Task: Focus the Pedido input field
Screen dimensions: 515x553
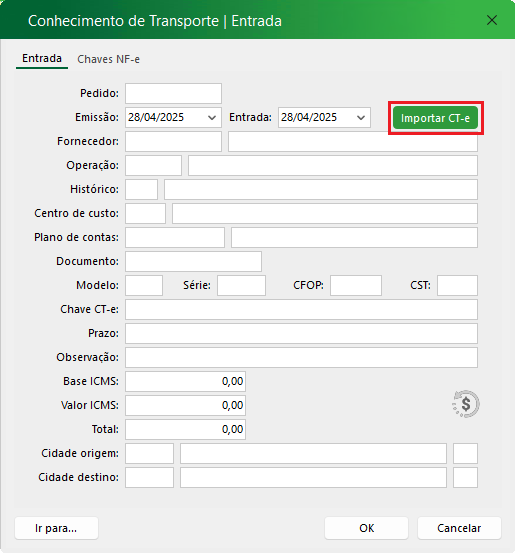Action: point(173,93)
